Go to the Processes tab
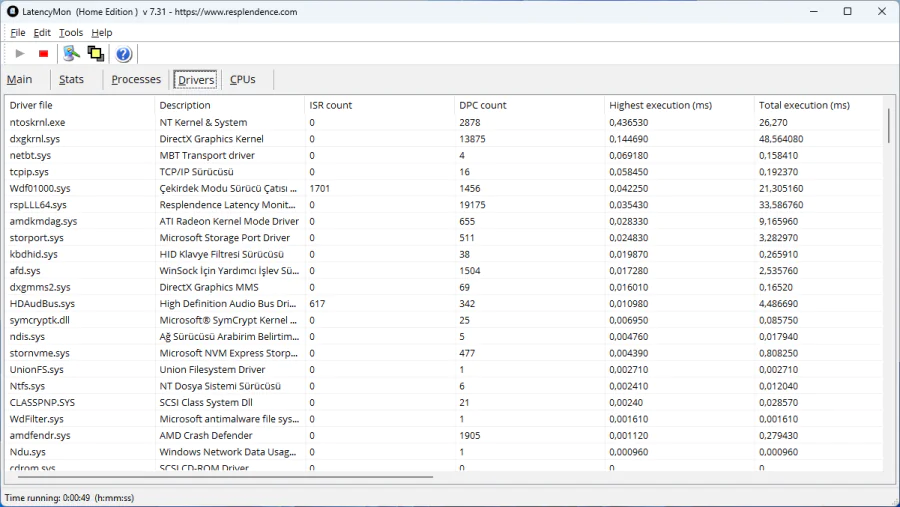This screenshot has height=507, width=900. [136, 80]
